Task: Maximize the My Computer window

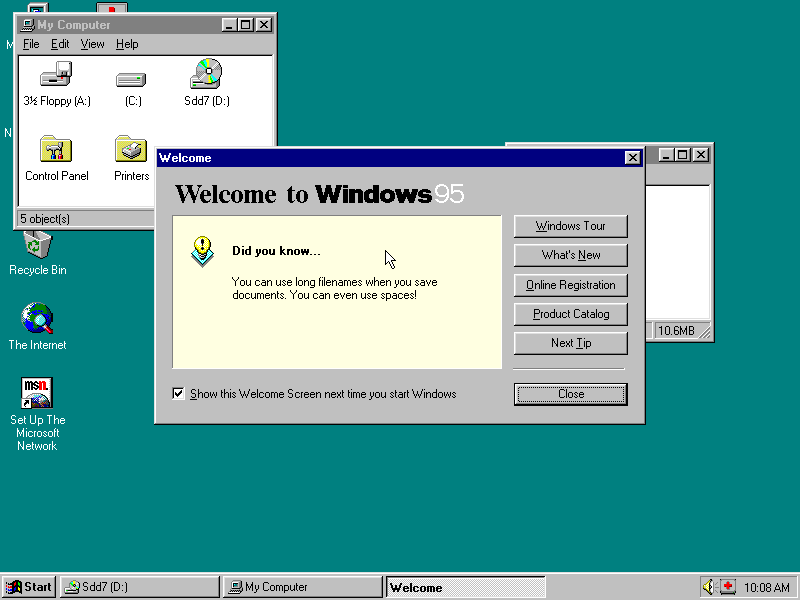Action: click(245, 24)
